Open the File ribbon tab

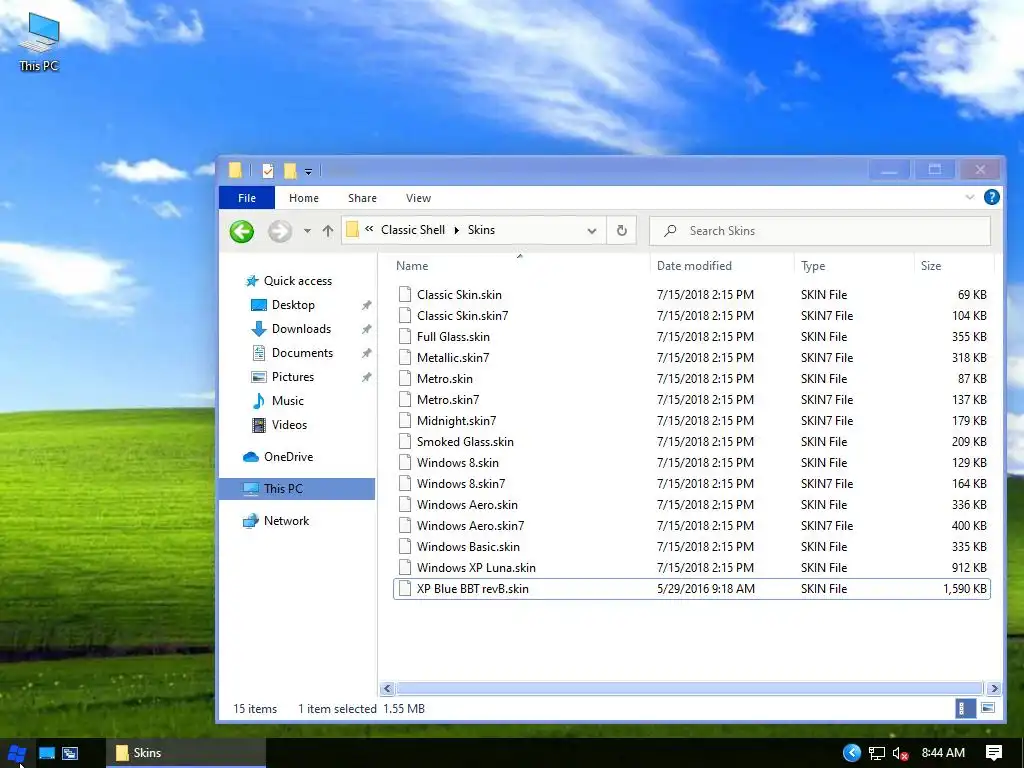tap(247, 198)
